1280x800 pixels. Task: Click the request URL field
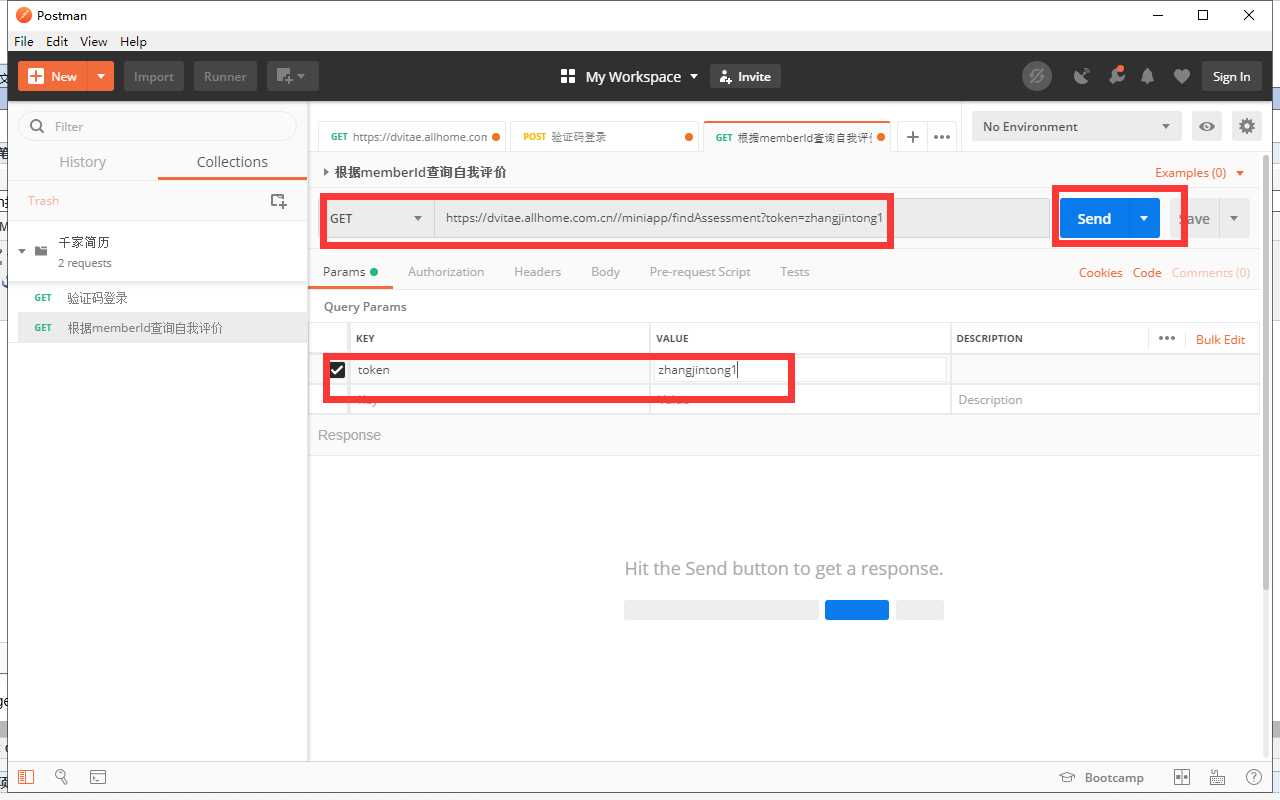[x=741, y=218]
